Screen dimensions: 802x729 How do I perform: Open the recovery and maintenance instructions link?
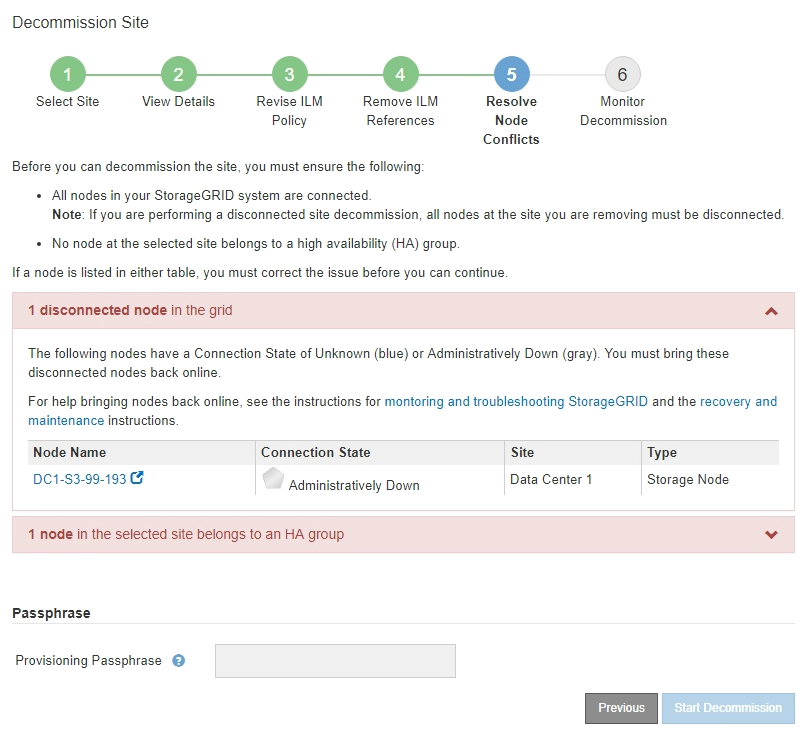(x=738, y=402)
